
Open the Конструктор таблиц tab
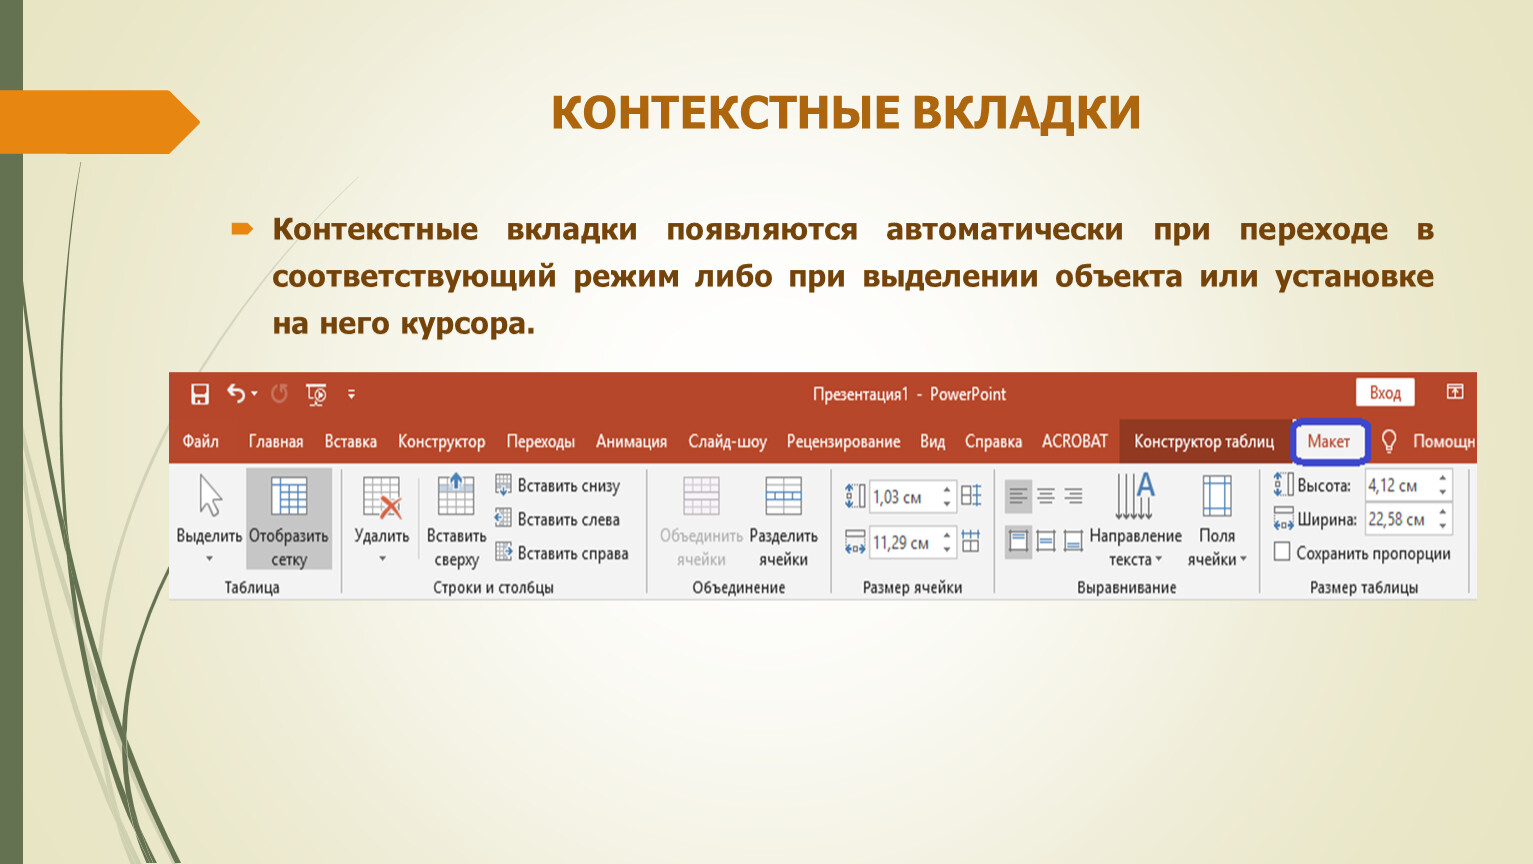(x=1203, y=441)
